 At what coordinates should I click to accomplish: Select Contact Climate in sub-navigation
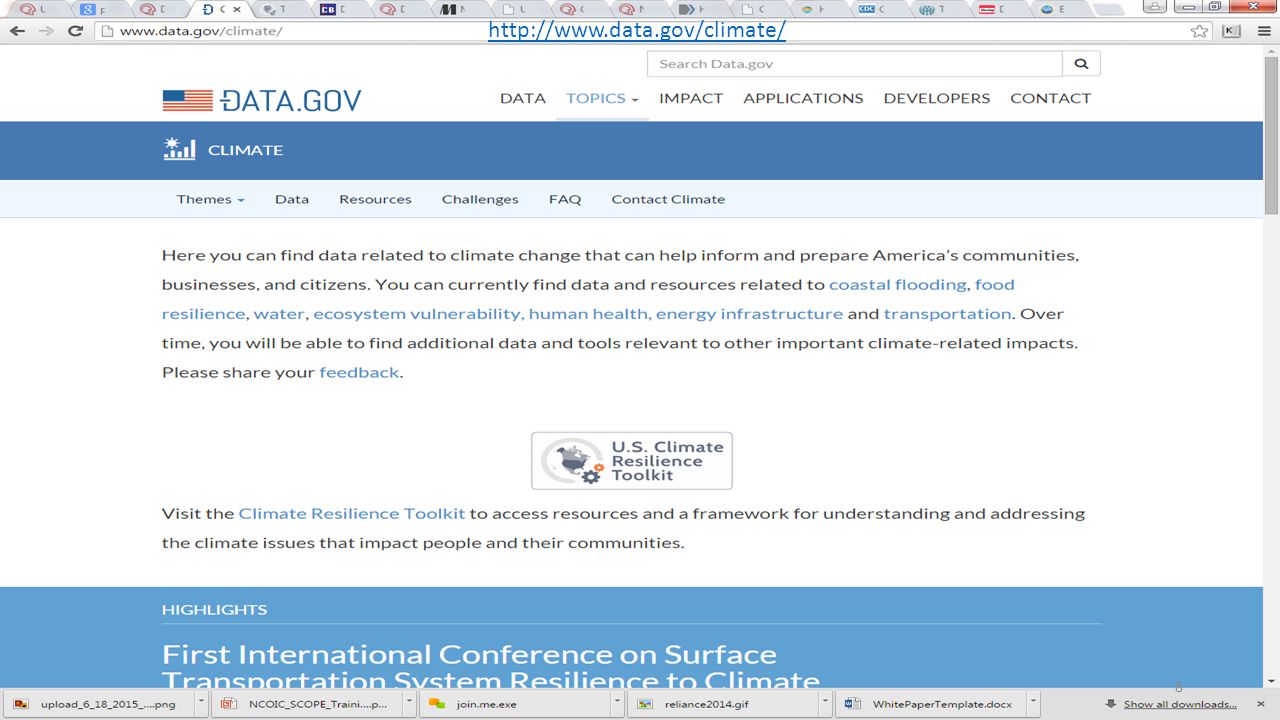coord(668,199)
